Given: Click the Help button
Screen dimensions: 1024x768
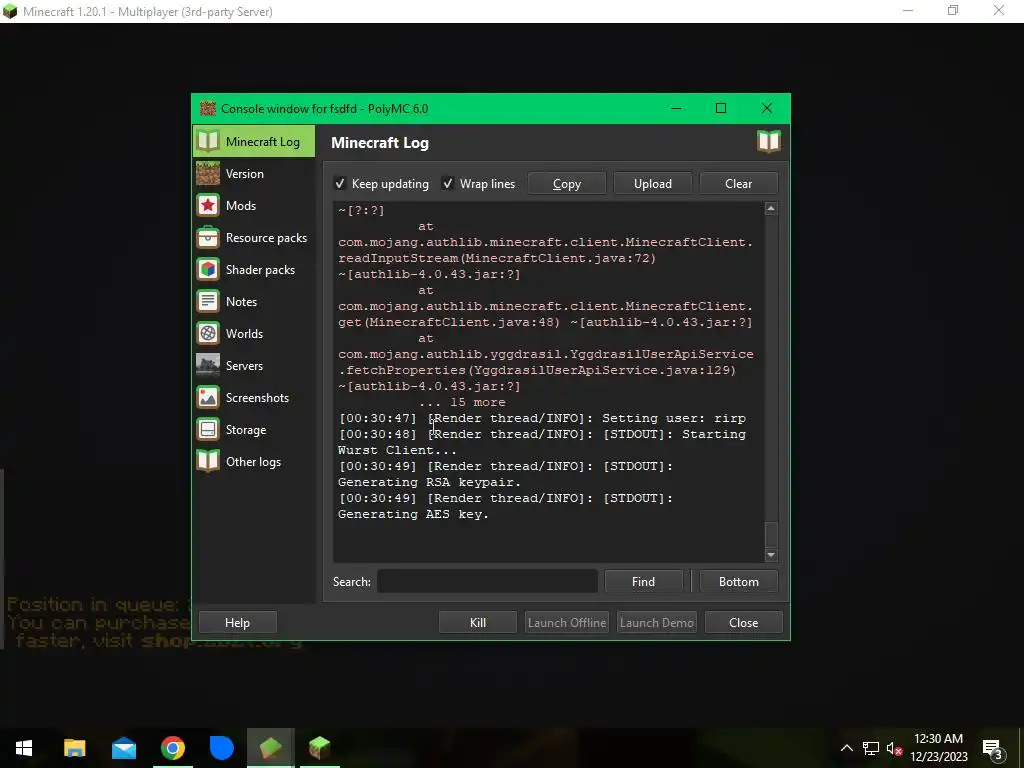Looking at the screenshot, I should click(238, 622).
